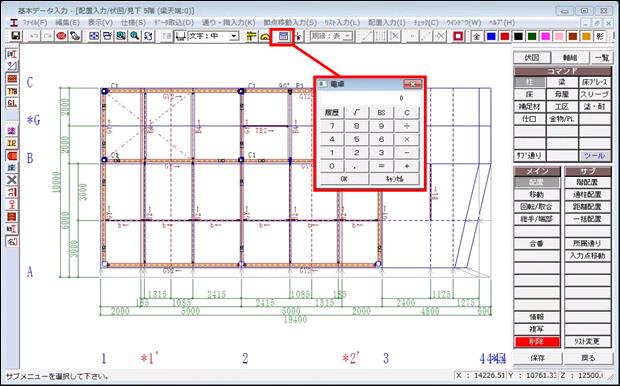Open the 文字：中 text size dropdown
The height and width of the screenshot is (386, 620).
213,36
